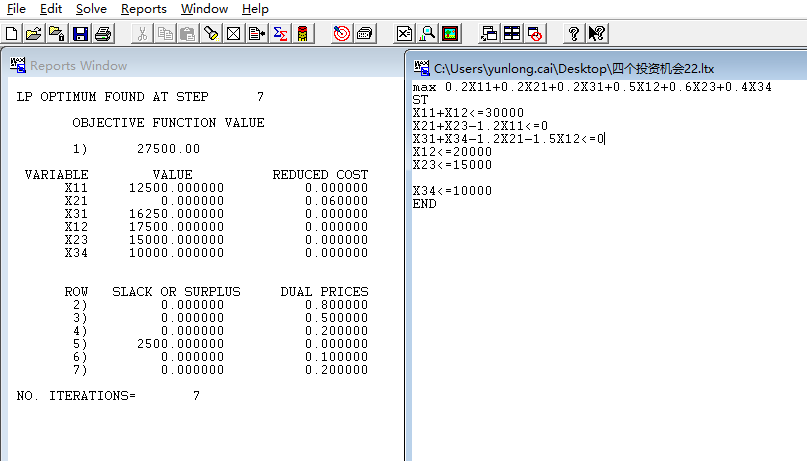Open the File menu
This screenshot has width=807, height=461.
tap(16, 9)
